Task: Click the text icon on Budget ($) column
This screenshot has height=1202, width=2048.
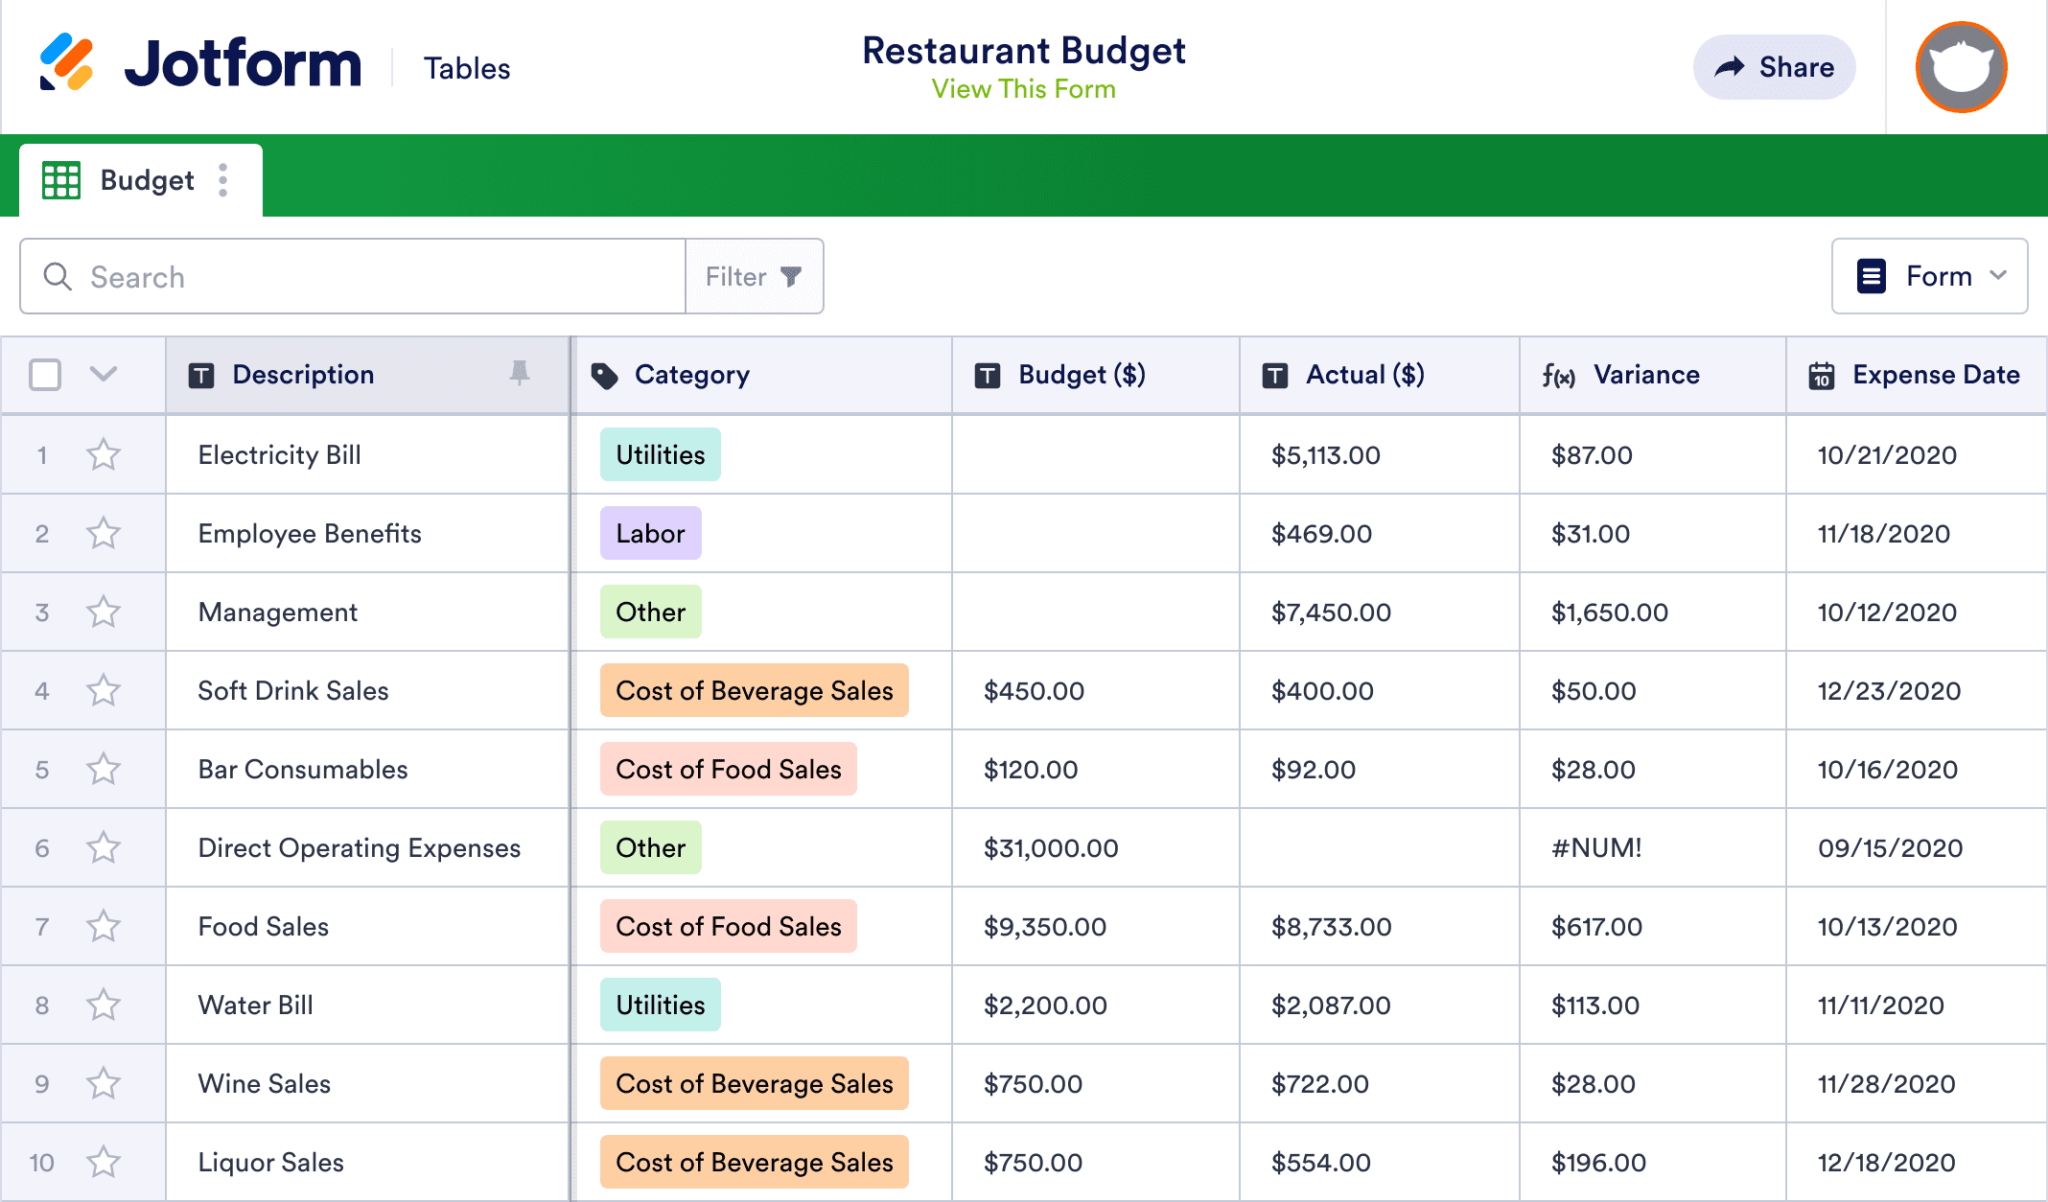Action: [986, 375]
